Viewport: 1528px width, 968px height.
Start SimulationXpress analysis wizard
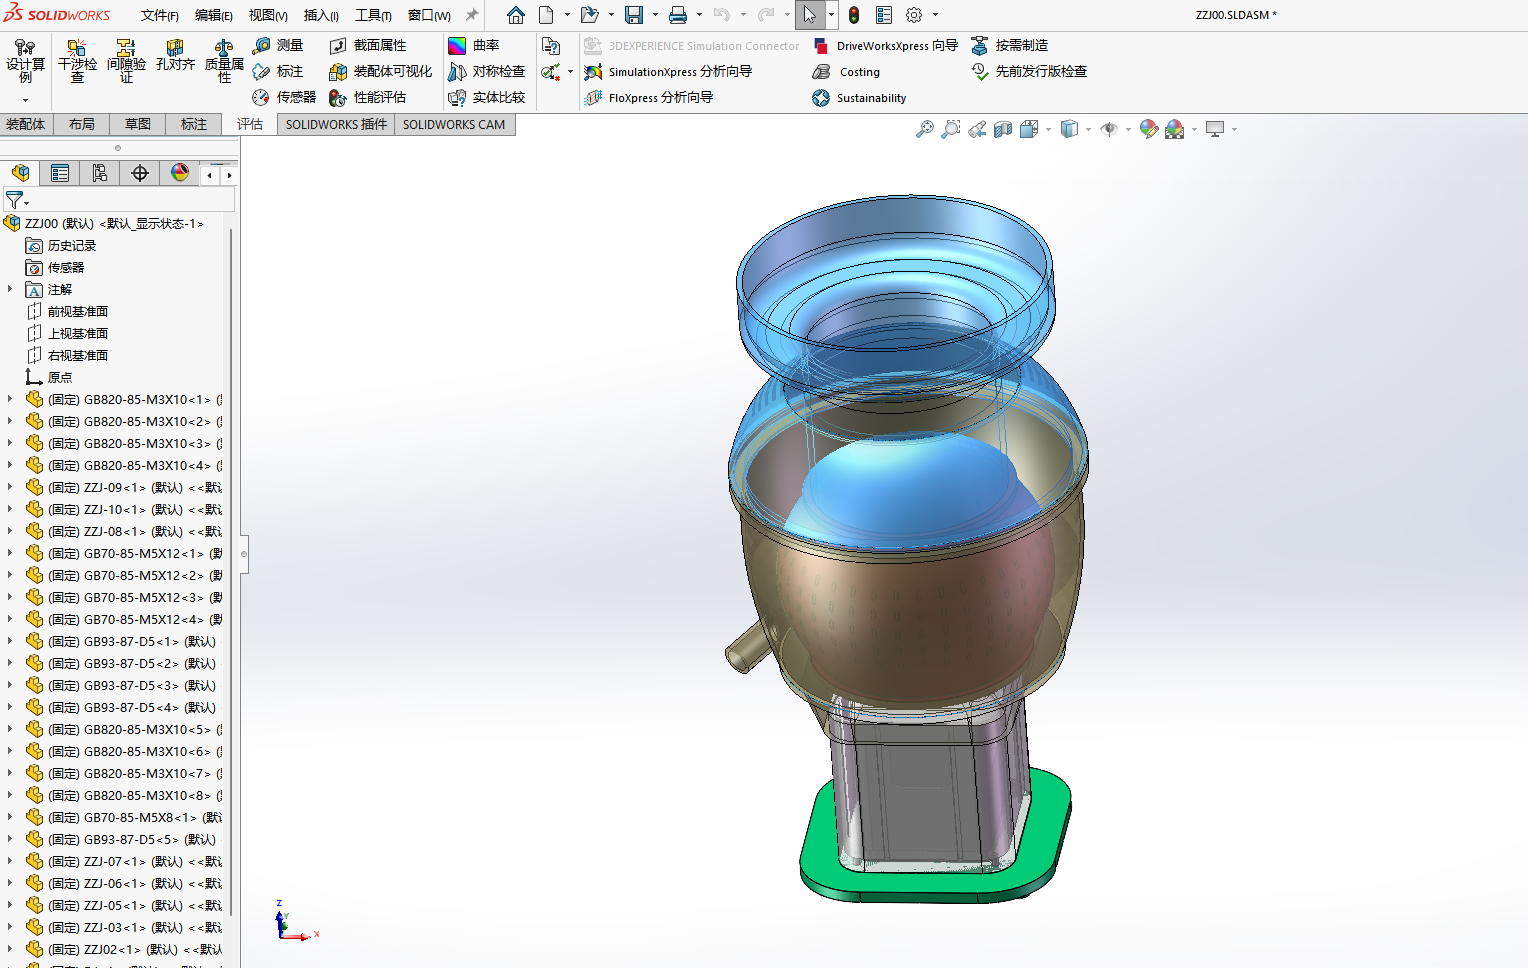[668, 72]
